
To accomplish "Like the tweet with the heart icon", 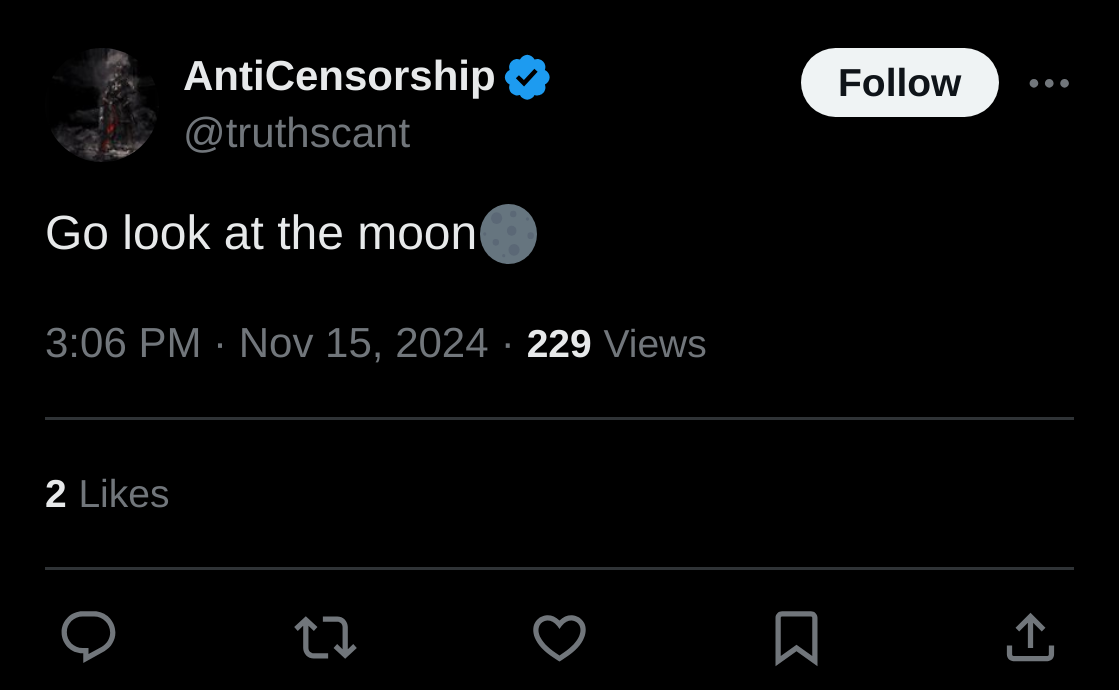I will (560, 637).
